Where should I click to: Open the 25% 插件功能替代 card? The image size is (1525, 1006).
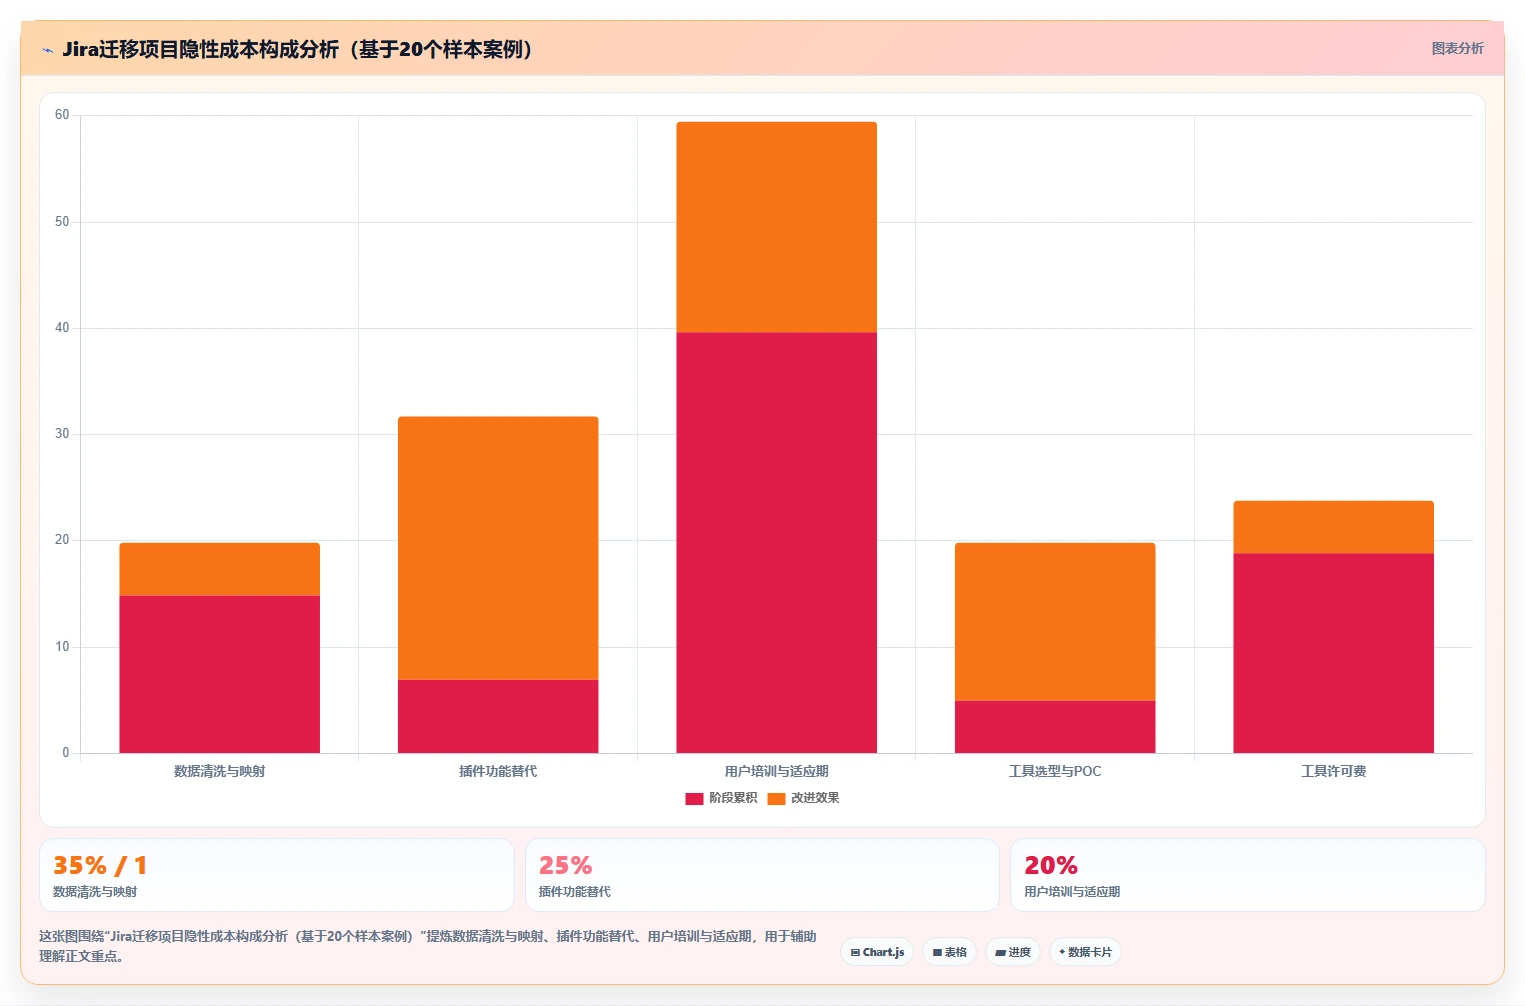click(x=762, y=875)
